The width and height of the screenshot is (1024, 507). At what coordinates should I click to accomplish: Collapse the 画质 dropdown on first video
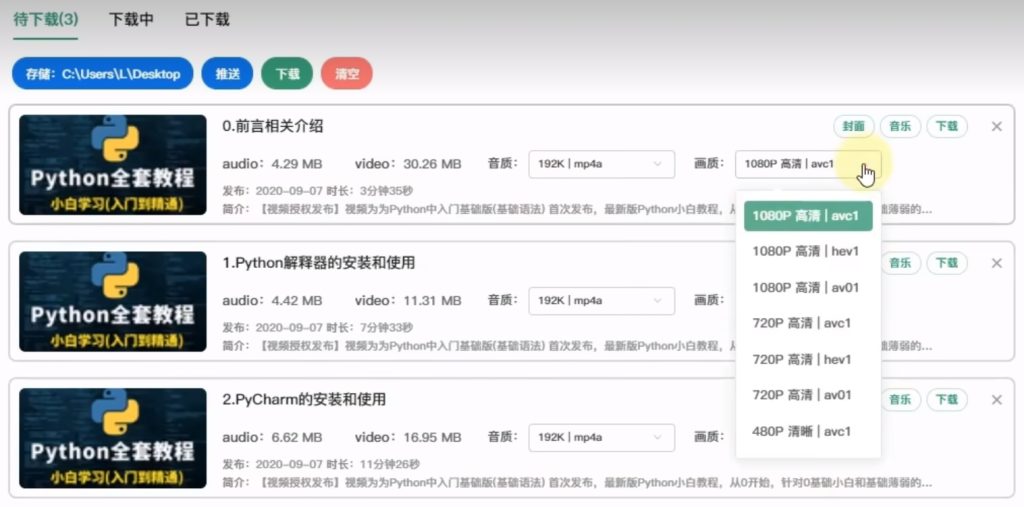point(807,163)
